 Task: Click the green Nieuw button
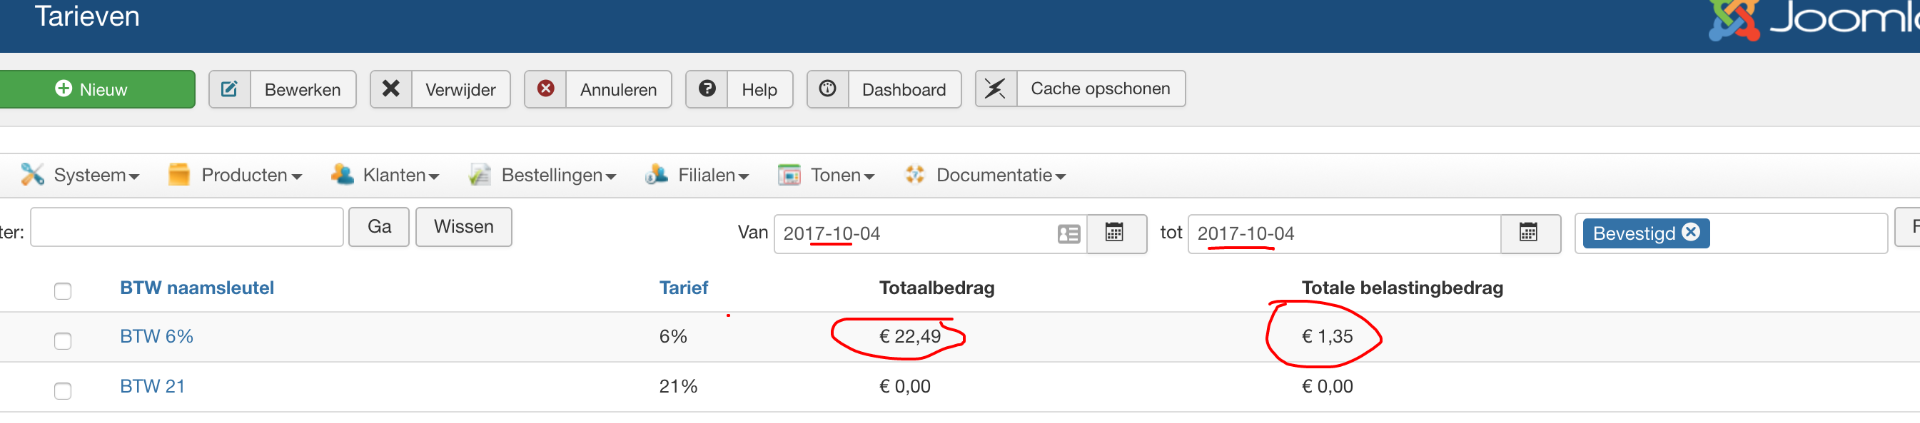pyautogui.click(x=97, y=89)
